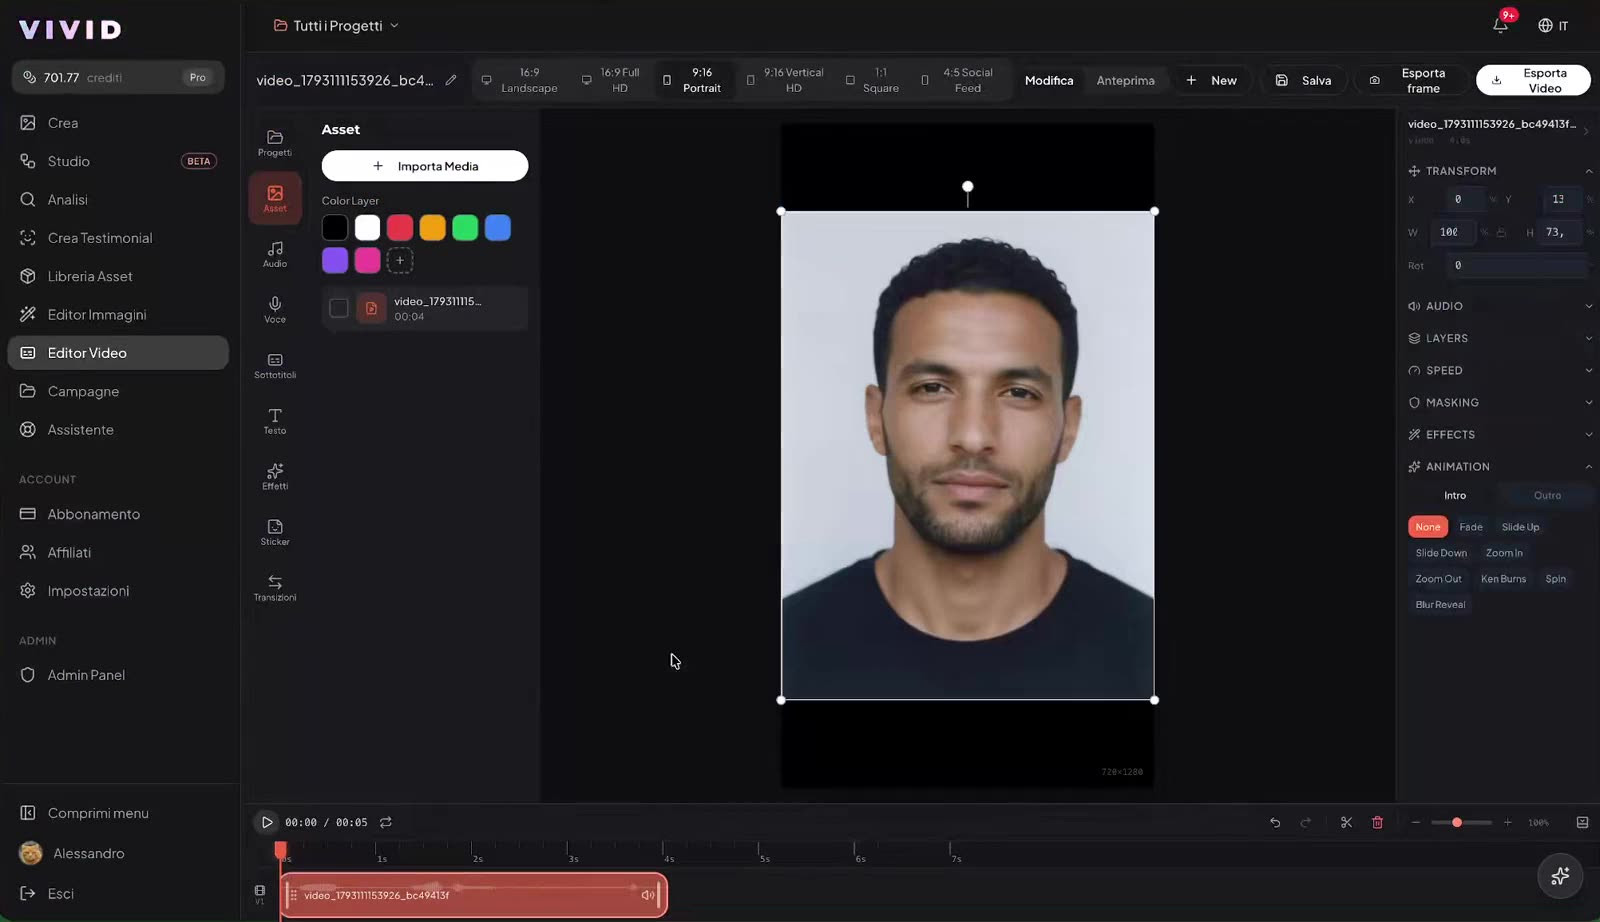Click the sparkle assistant floating button
The image size is (1600, 922).
coord(1560,876)
